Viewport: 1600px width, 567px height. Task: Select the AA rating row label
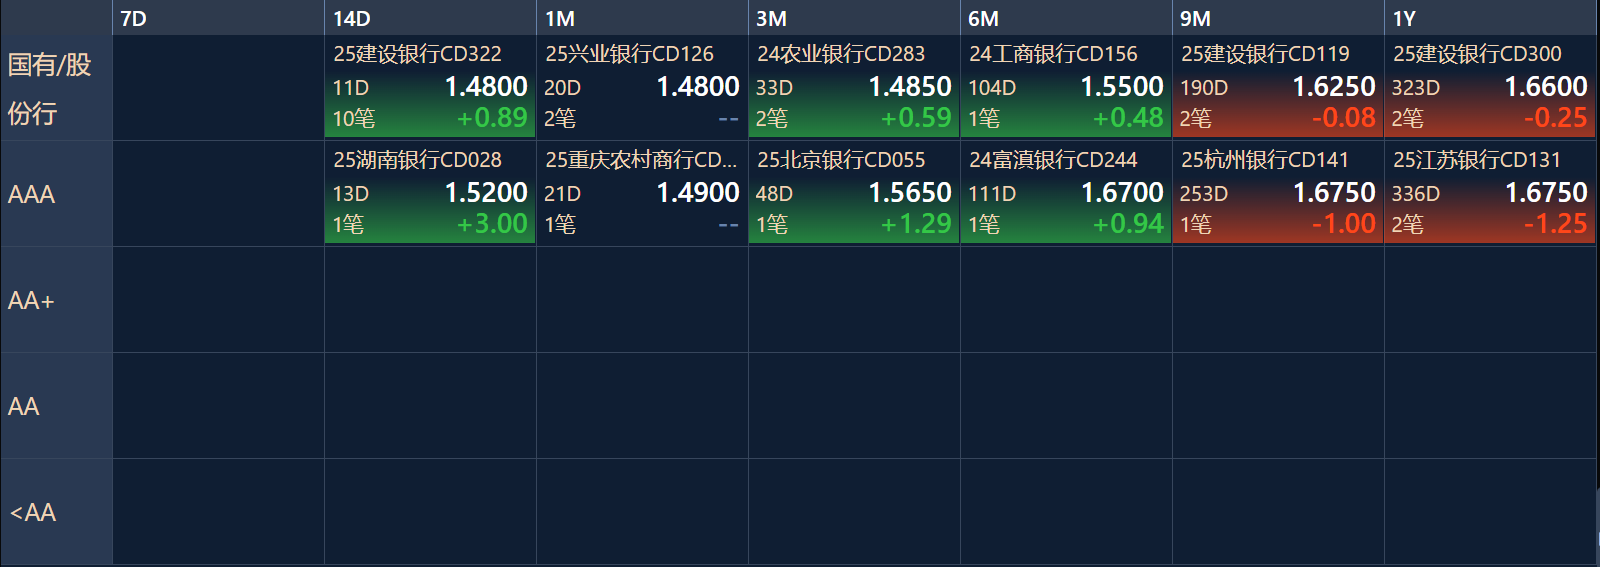pos(56,406)
